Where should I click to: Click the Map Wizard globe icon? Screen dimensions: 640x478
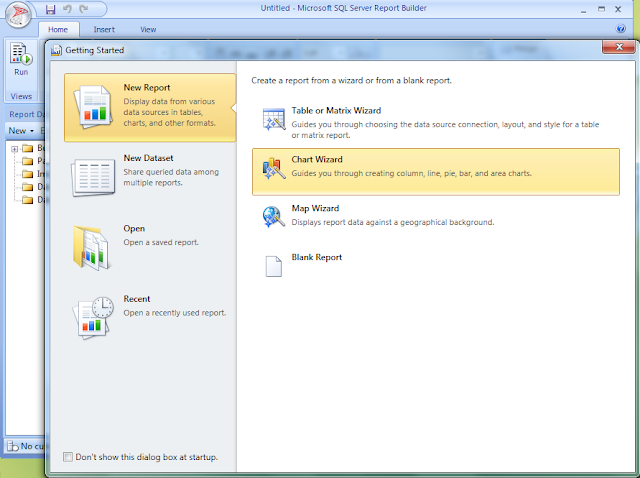point(274,217)
